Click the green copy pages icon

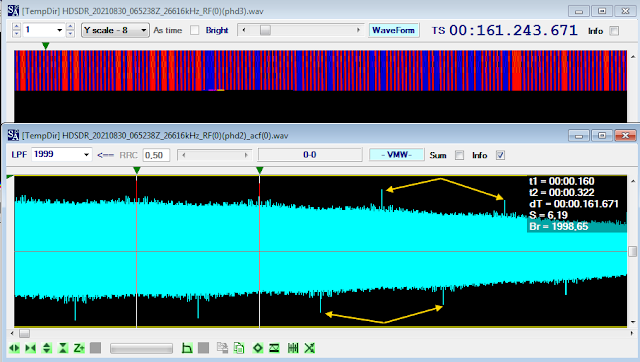pyautogui.click(x=239, y=348)
